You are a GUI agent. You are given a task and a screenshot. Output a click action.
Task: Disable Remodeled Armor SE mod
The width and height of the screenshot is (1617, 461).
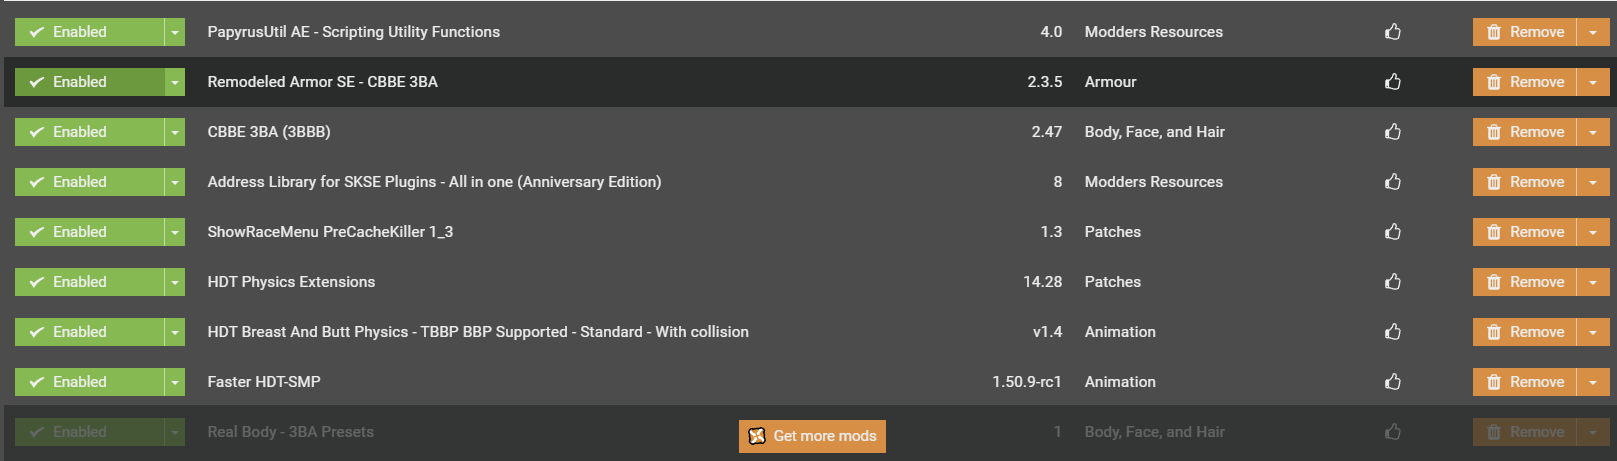pos(89,82)
